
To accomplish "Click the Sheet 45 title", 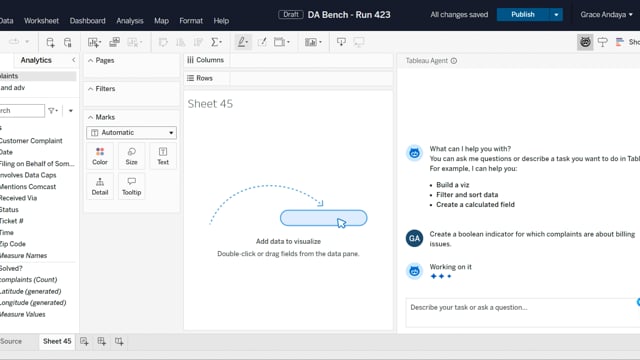I will pos(210,104).
